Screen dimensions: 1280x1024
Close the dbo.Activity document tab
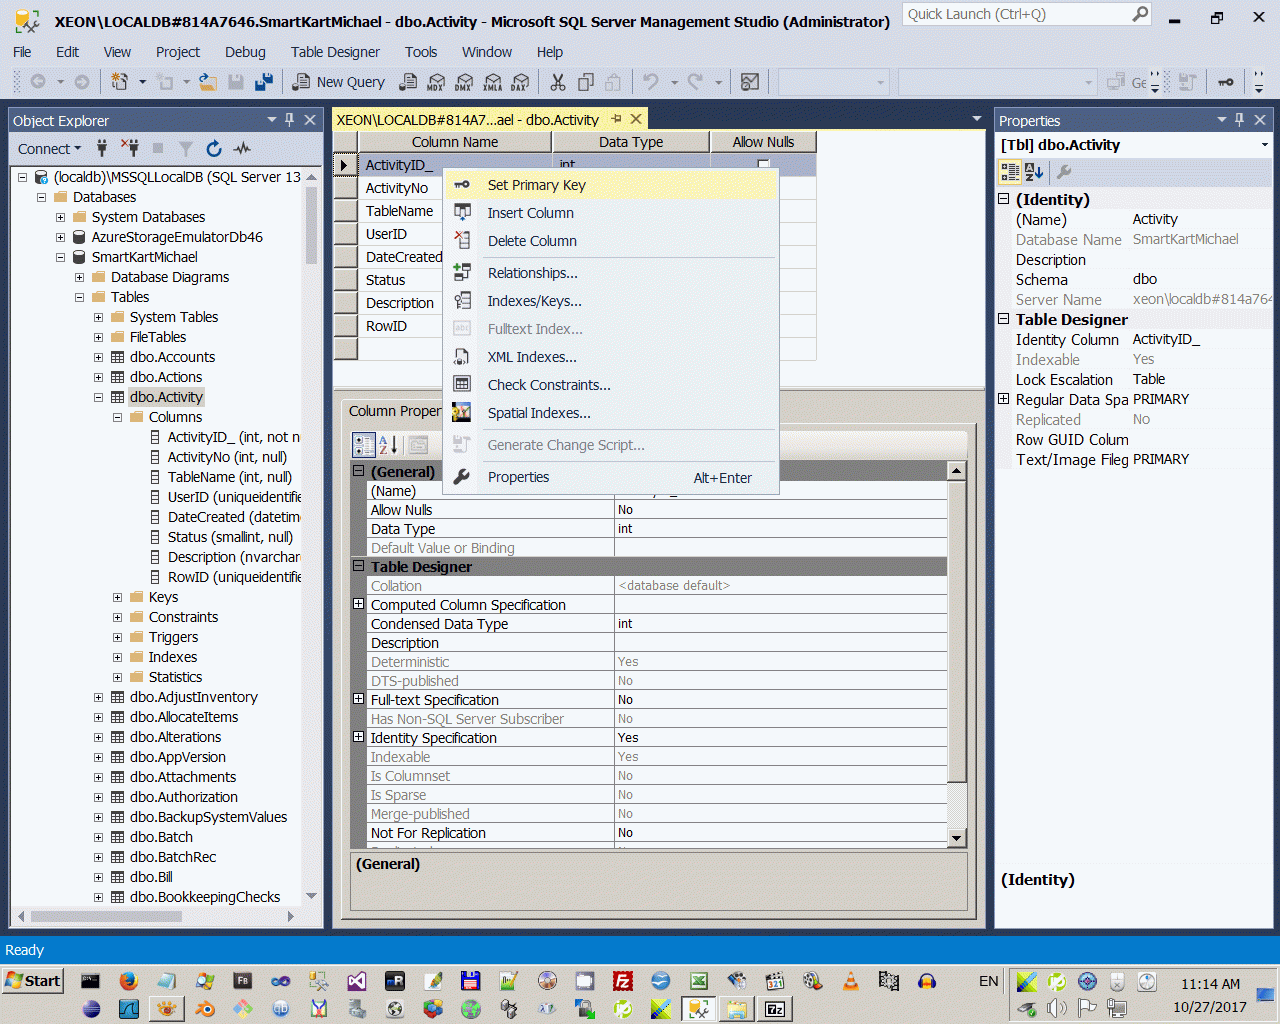coord(636,119)
